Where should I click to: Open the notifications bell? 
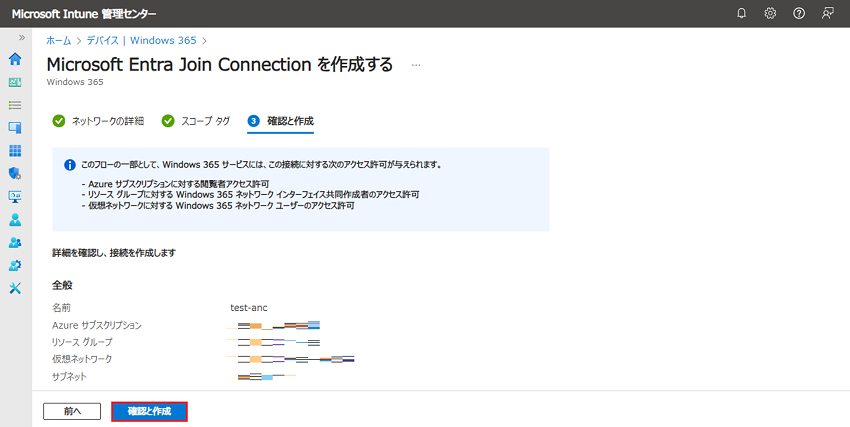coord(742,14)
